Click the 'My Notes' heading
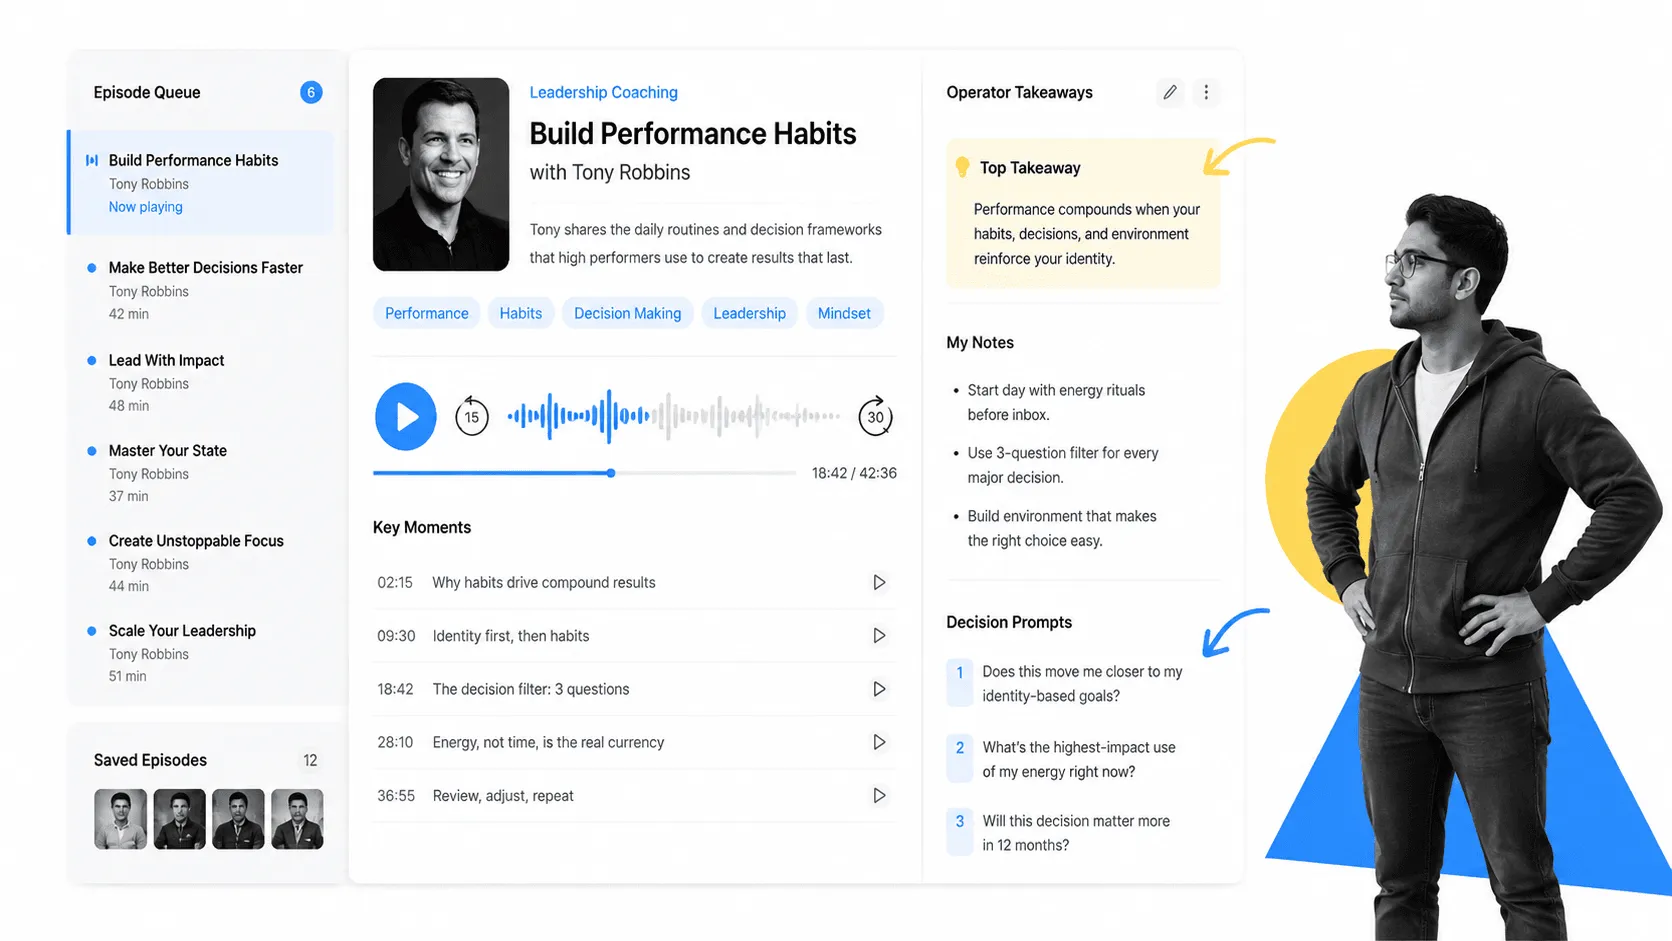Screen dimensions: 1672x941 pos(980,342)
